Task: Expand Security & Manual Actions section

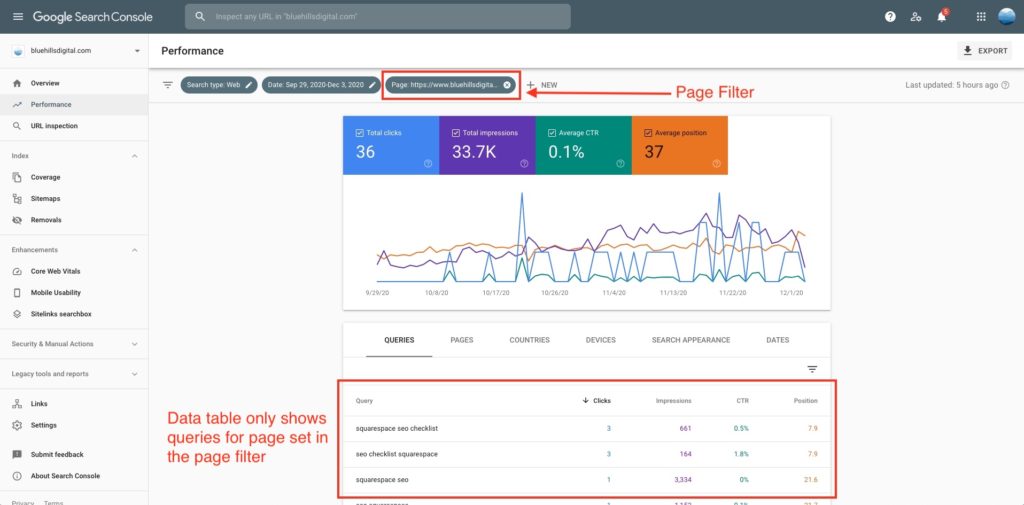Action: [135, 344]
